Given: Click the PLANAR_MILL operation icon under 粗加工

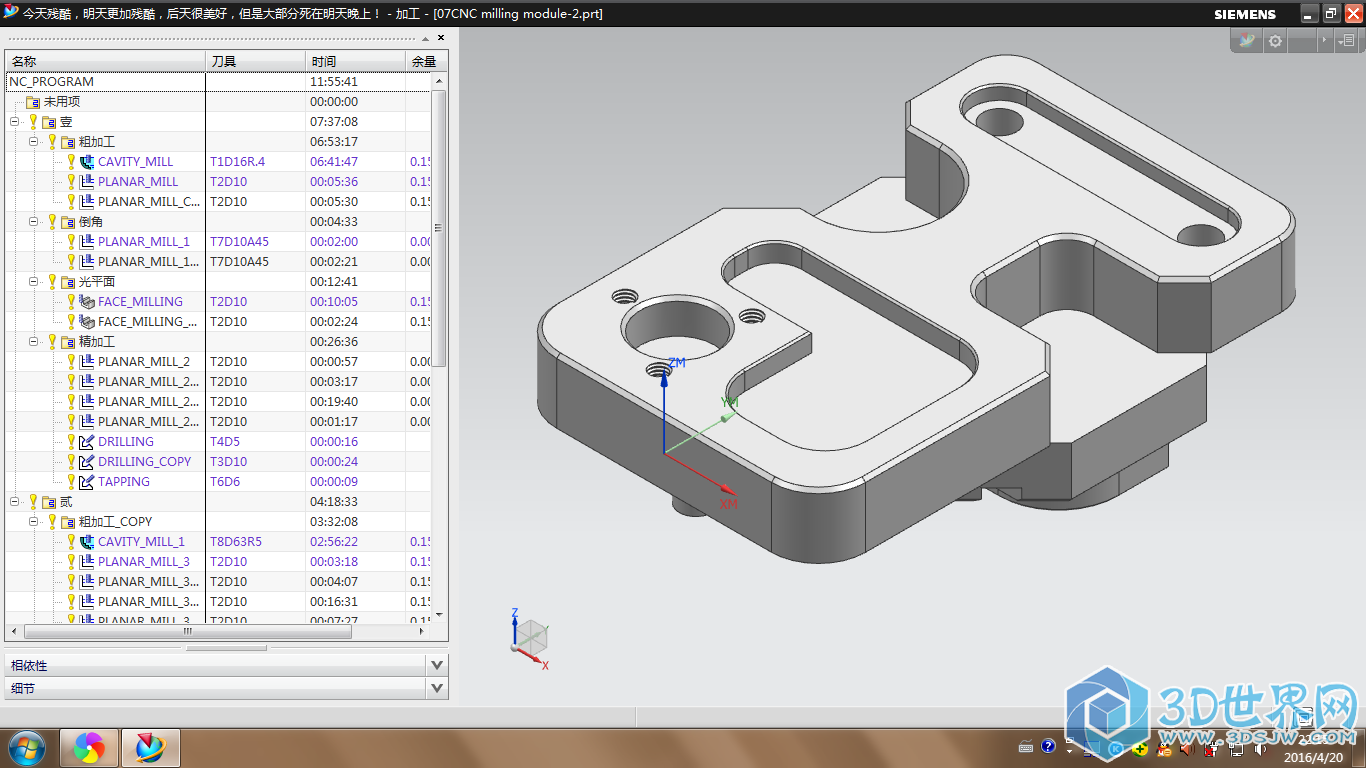Looking at the screenshot, I should click(x=87, y=181).
